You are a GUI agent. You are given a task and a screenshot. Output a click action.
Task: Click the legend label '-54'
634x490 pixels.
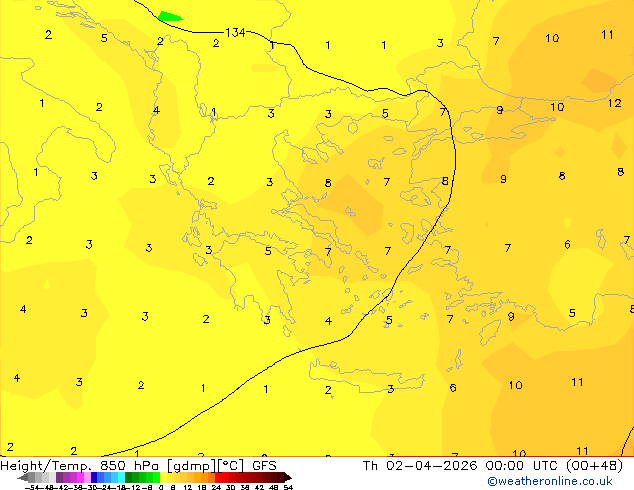pos(32,488)
